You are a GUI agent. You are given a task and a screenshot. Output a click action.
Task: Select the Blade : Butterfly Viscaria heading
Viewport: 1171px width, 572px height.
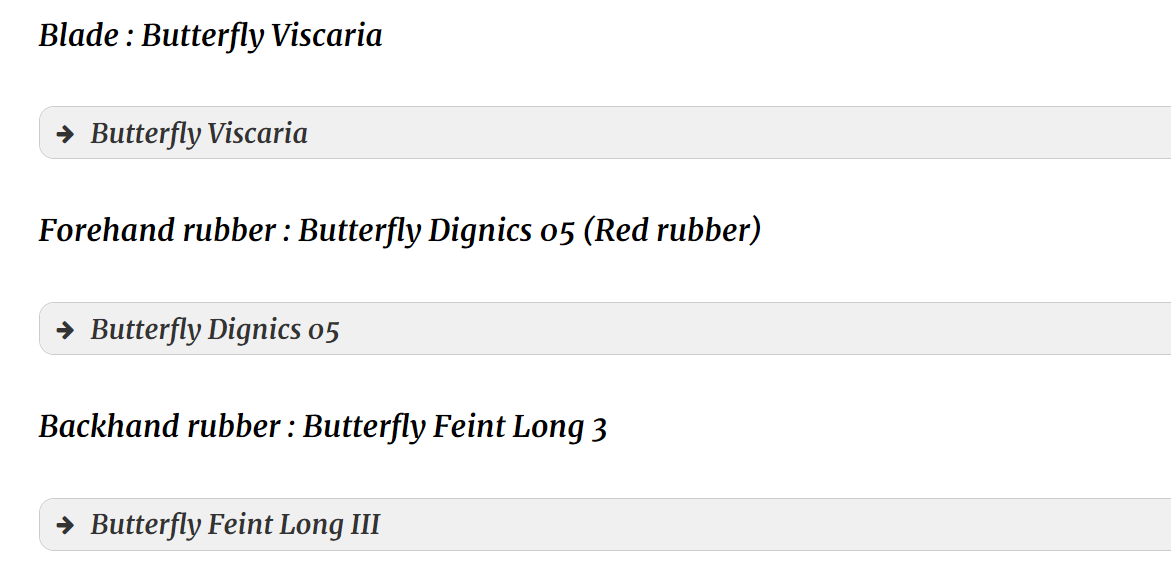(x=211, y=36)
